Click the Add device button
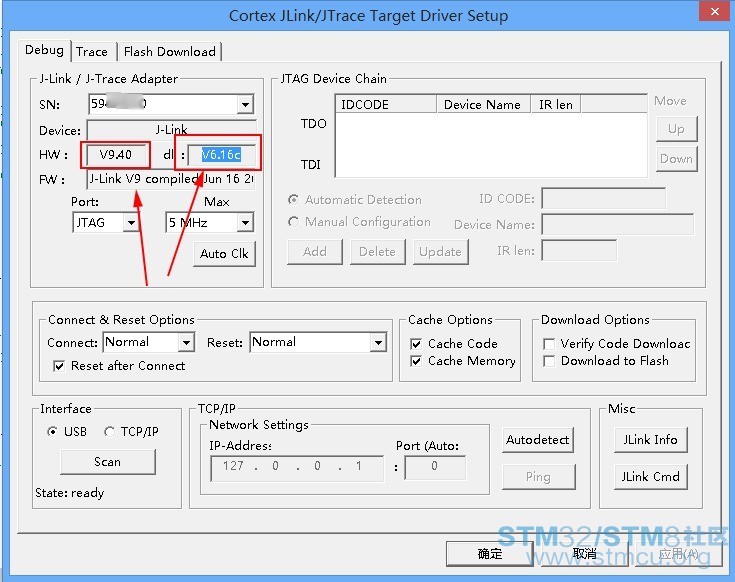Screen dimensions: 735x582 coord(315,252)
